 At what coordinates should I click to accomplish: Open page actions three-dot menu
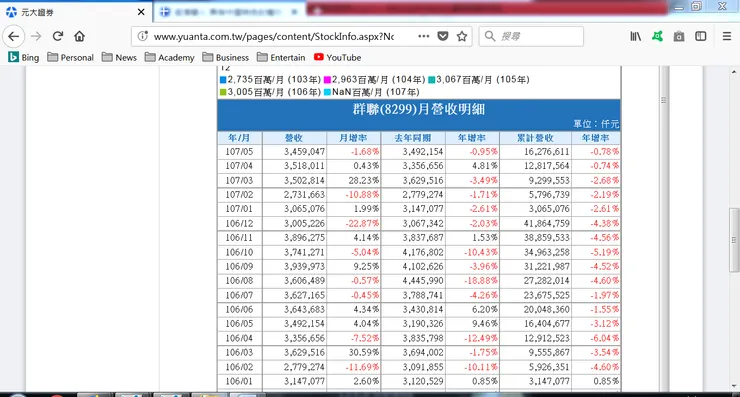(x=424, y=36)
